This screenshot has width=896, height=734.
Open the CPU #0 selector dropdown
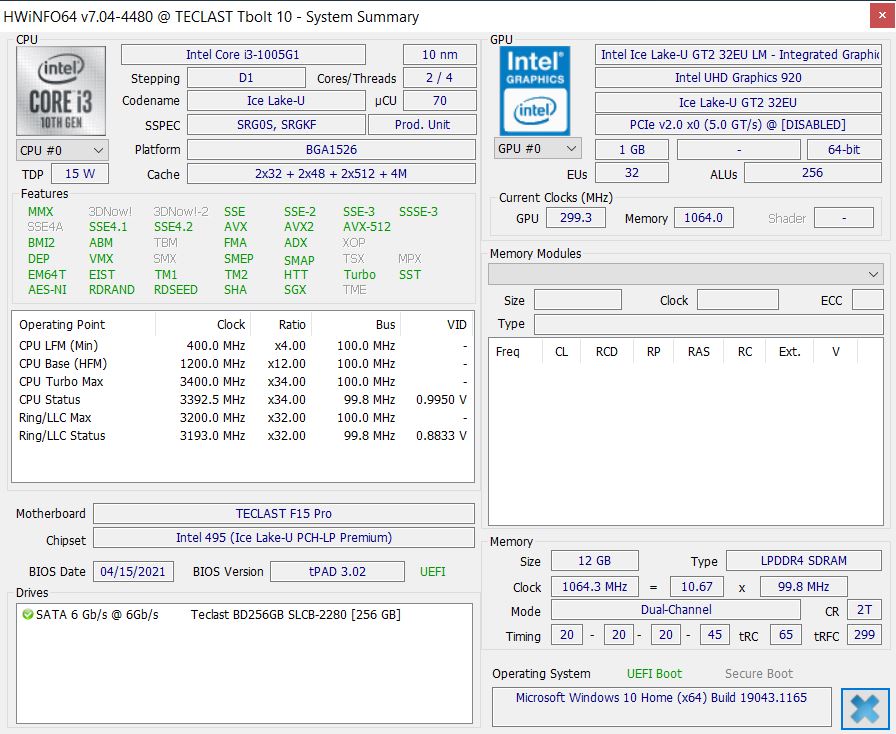pyautogui.click(x=62, y=150)
